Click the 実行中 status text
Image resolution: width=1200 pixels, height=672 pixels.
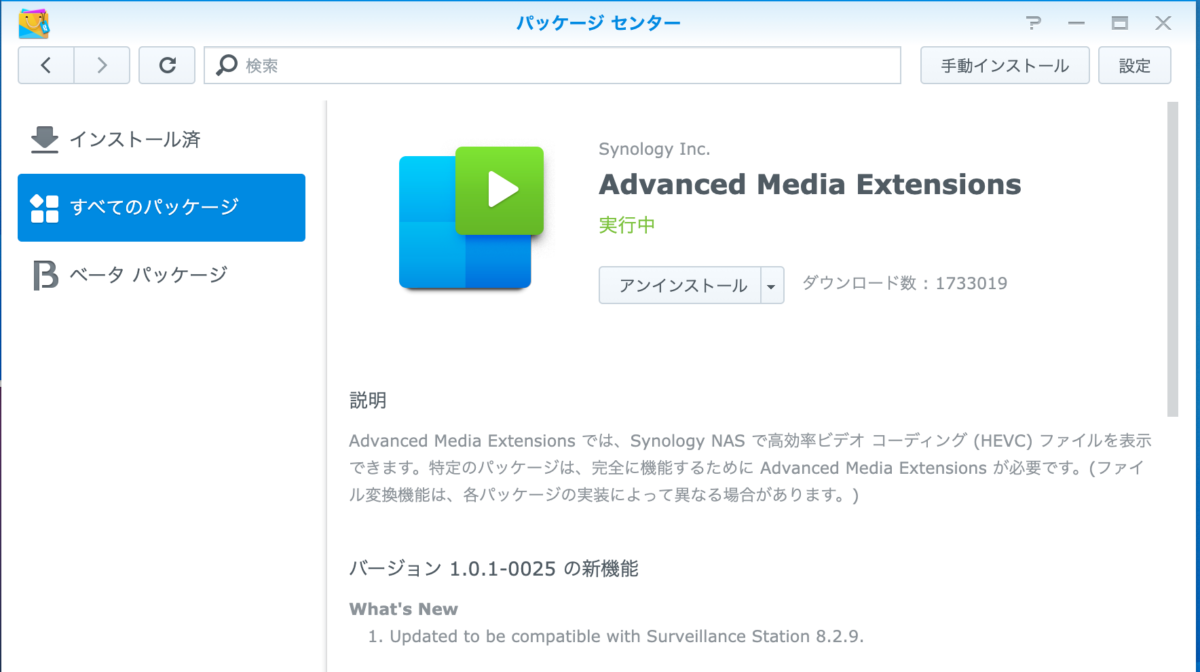[x=627, y=225]
